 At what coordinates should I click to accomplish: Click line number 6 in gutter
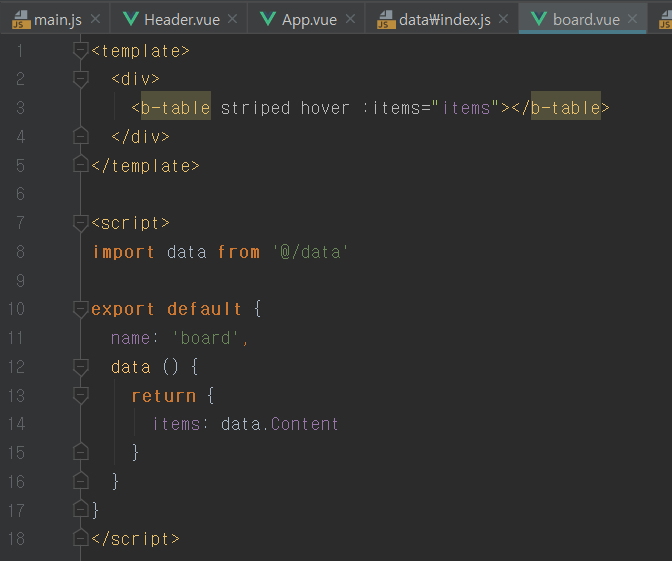click(20, 194)
